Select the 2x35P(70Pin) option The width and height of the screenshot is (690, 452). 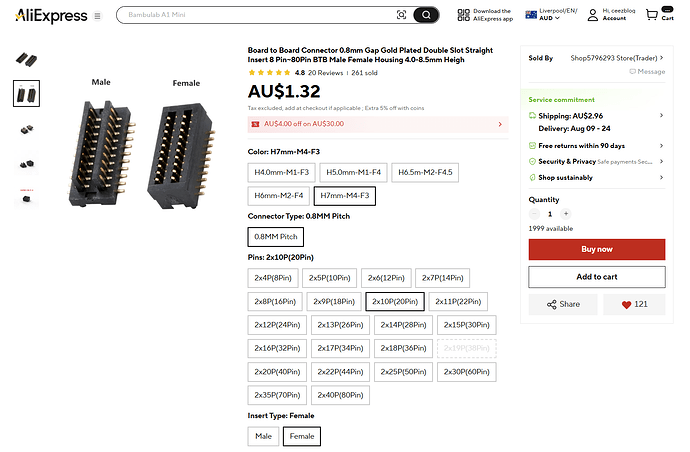point(277,395)
